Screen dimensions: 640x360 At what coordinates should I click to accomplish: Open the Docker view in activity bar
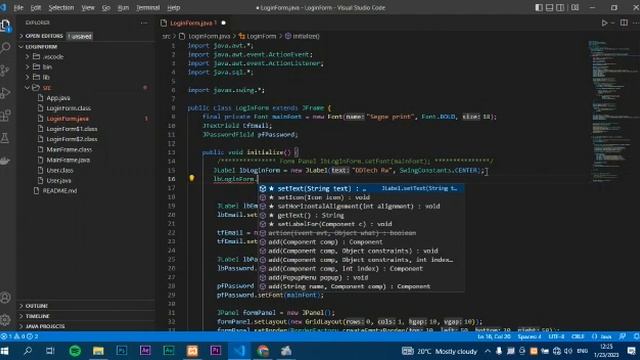click(6, 160)
